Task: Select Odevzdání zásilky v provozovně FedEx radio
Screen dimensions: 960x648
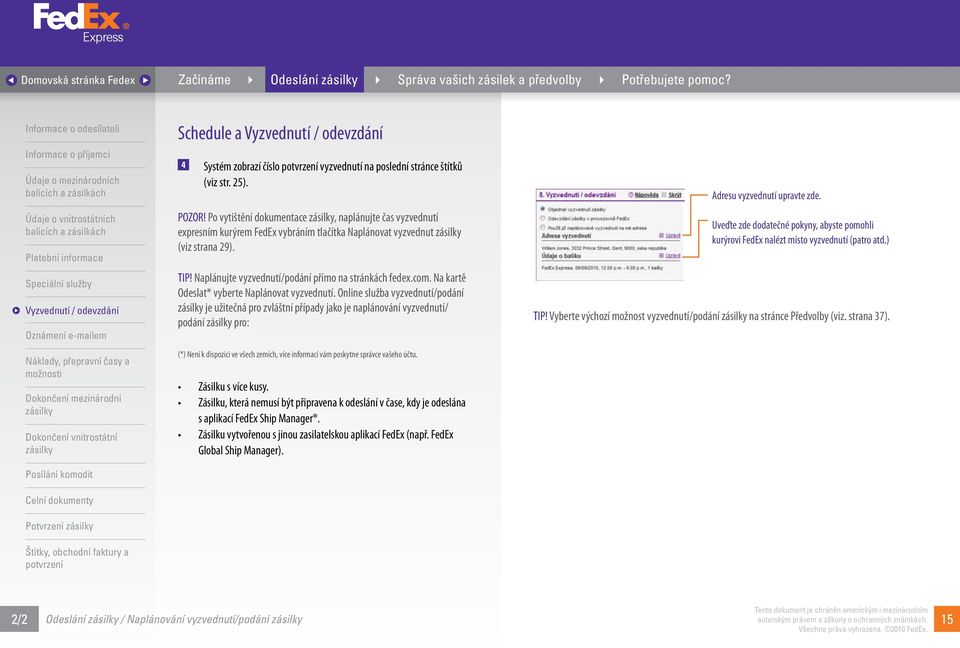Action: [x=542, y=218]
